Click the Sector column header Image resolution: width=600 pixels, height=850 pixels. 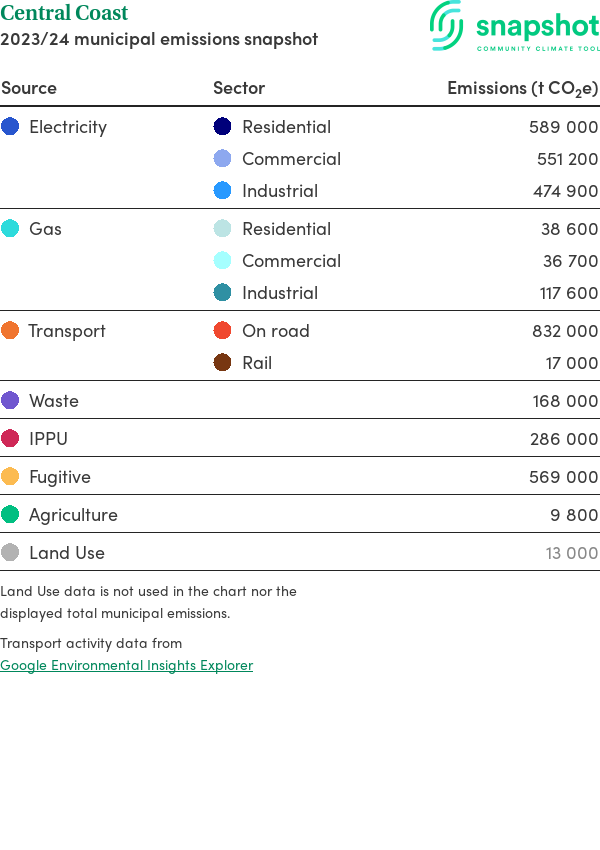239,88
